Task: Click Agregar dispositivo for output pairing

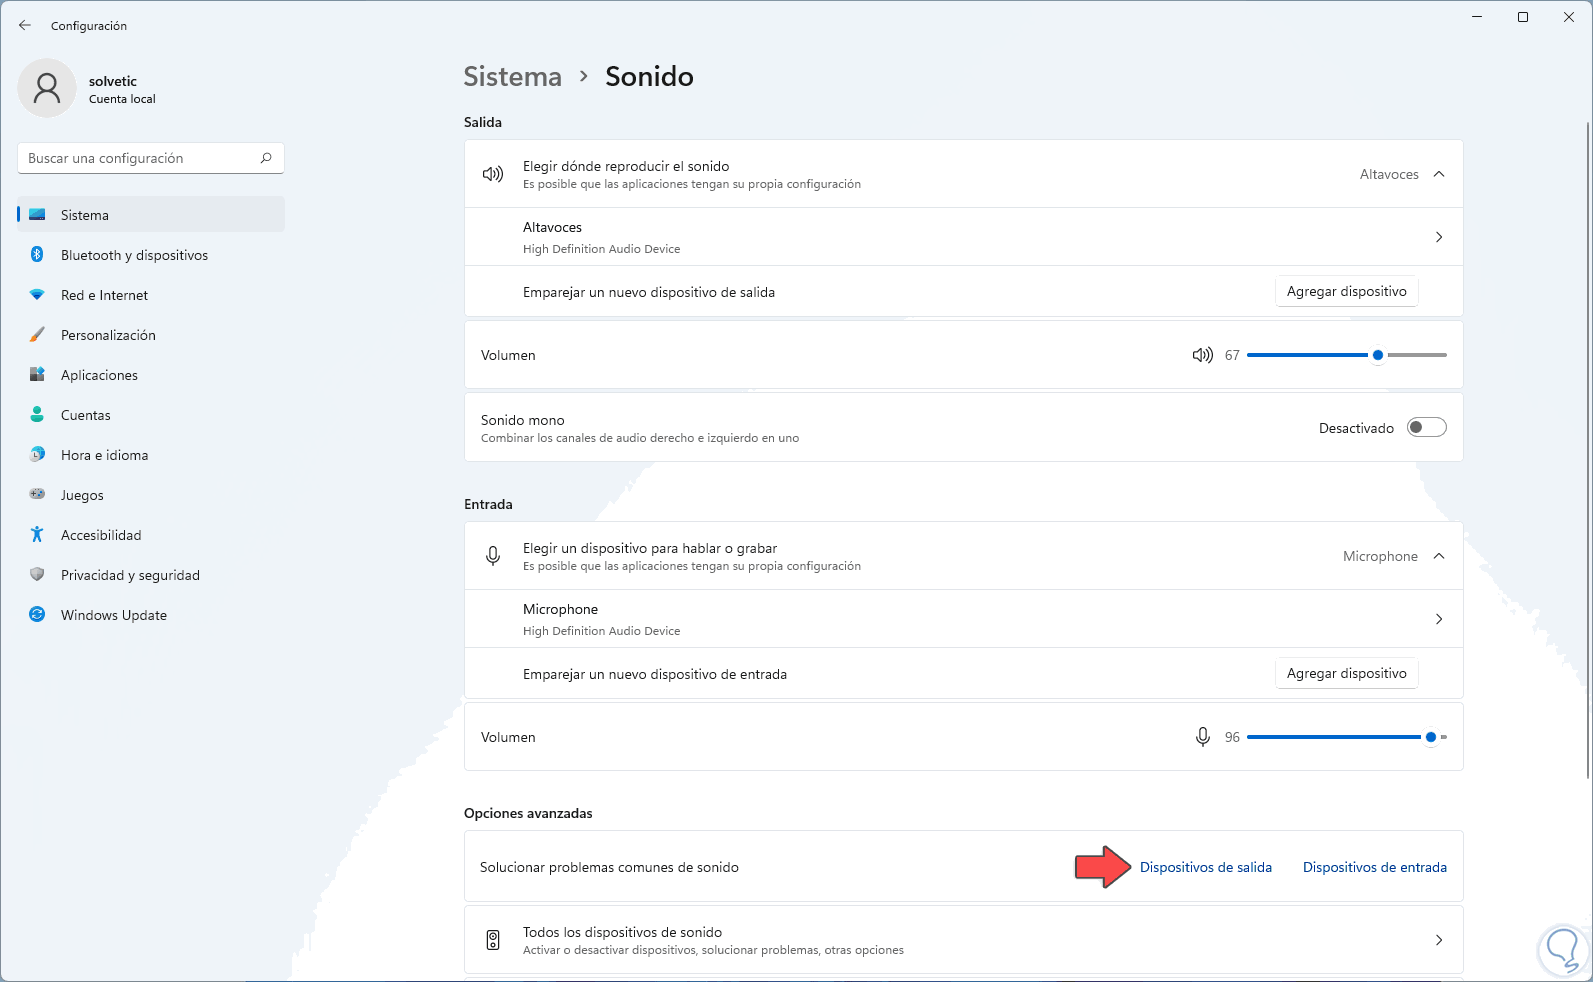Action: (x=1346, y=291)
